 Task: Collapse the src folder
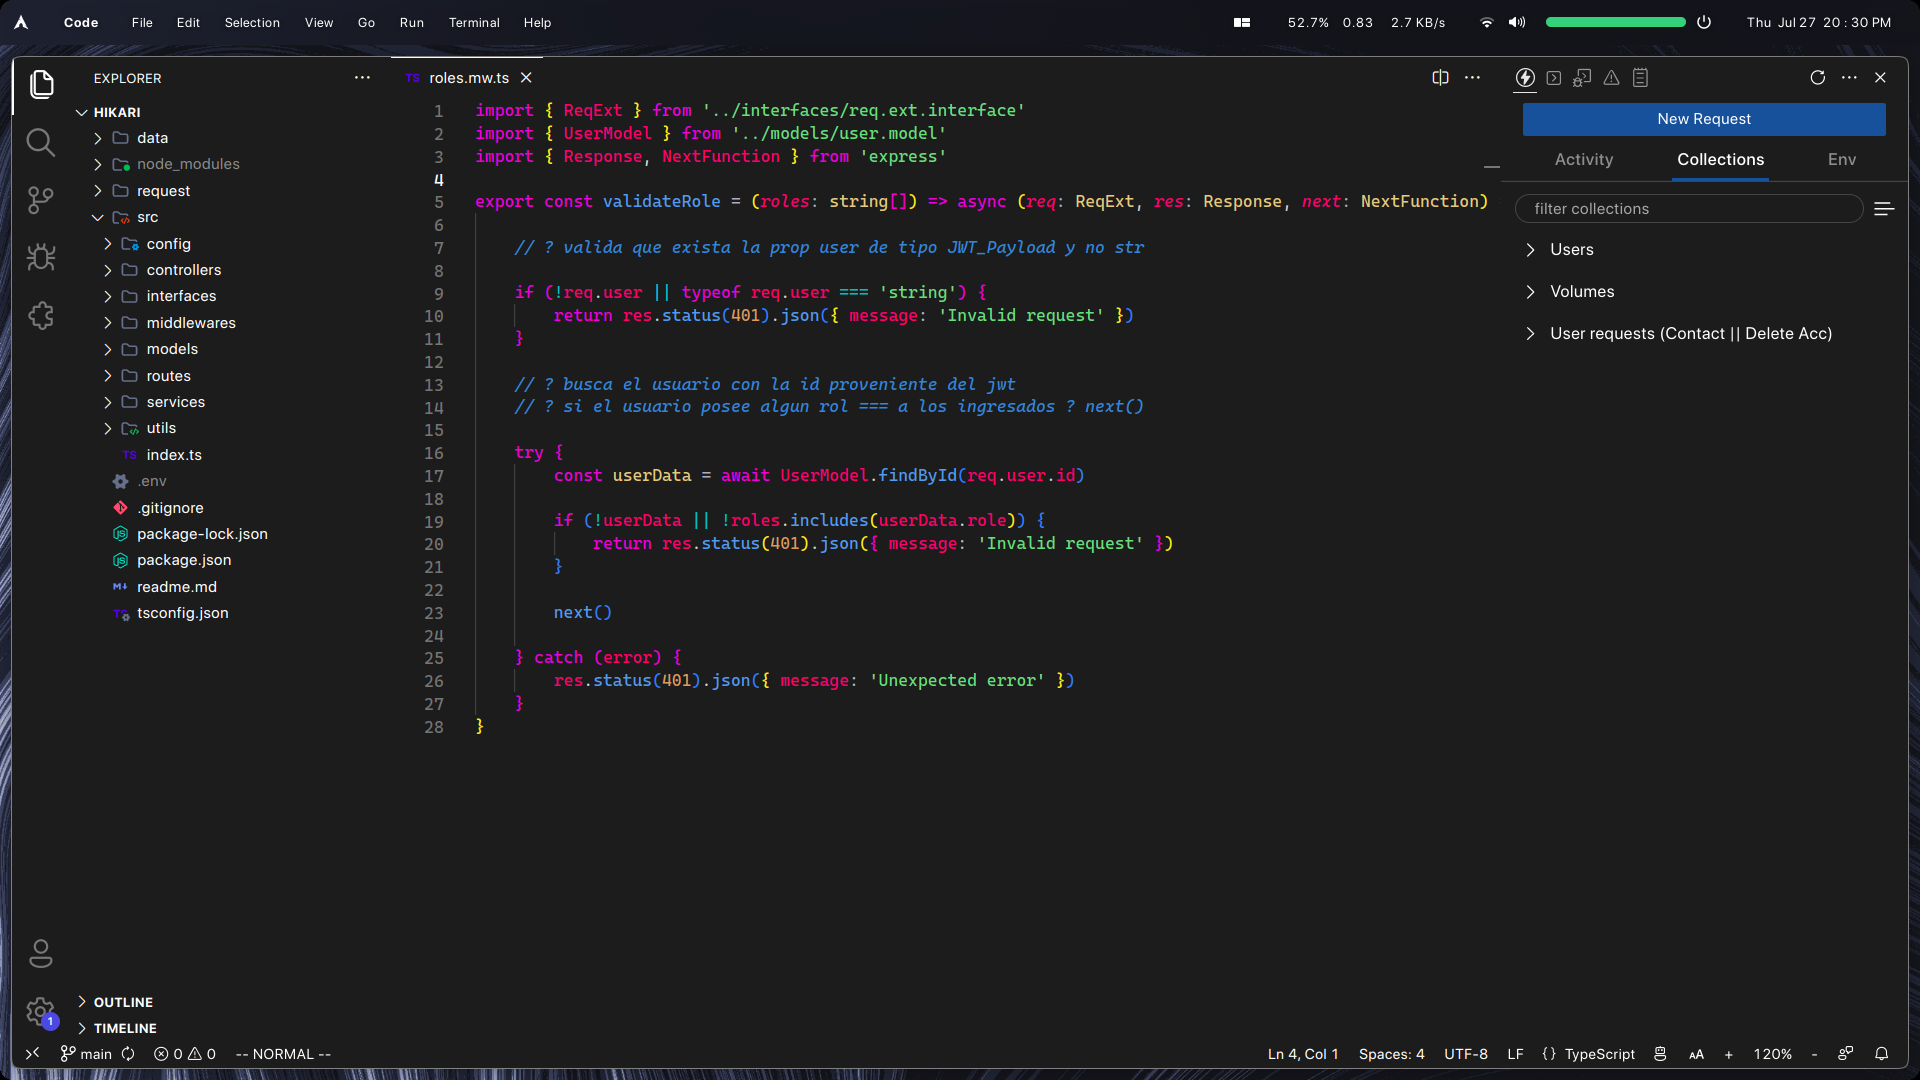click(x=147, y=217)
